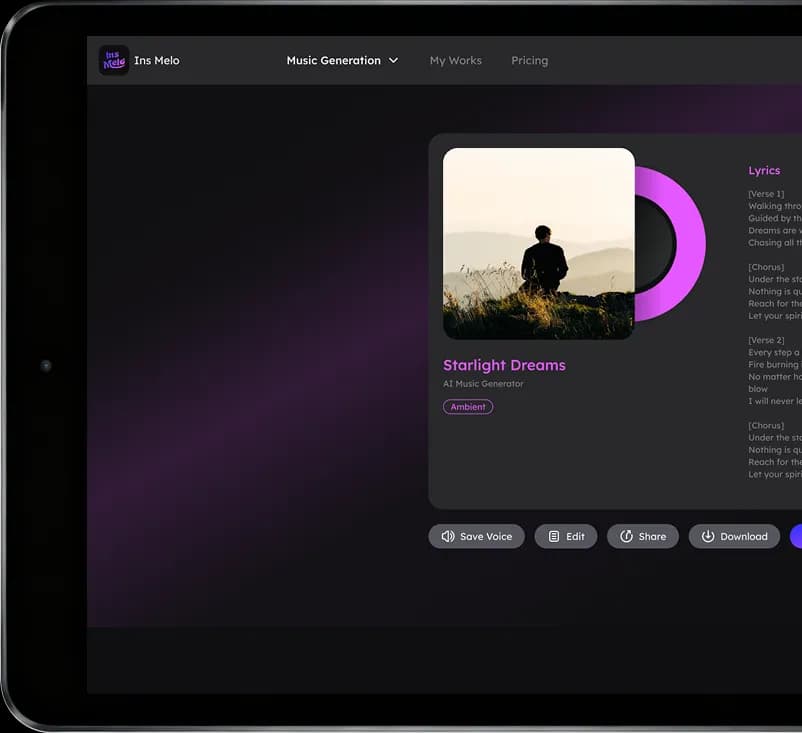
Task: Toggle the Ambient genre tag
Action: pos(468,407)
